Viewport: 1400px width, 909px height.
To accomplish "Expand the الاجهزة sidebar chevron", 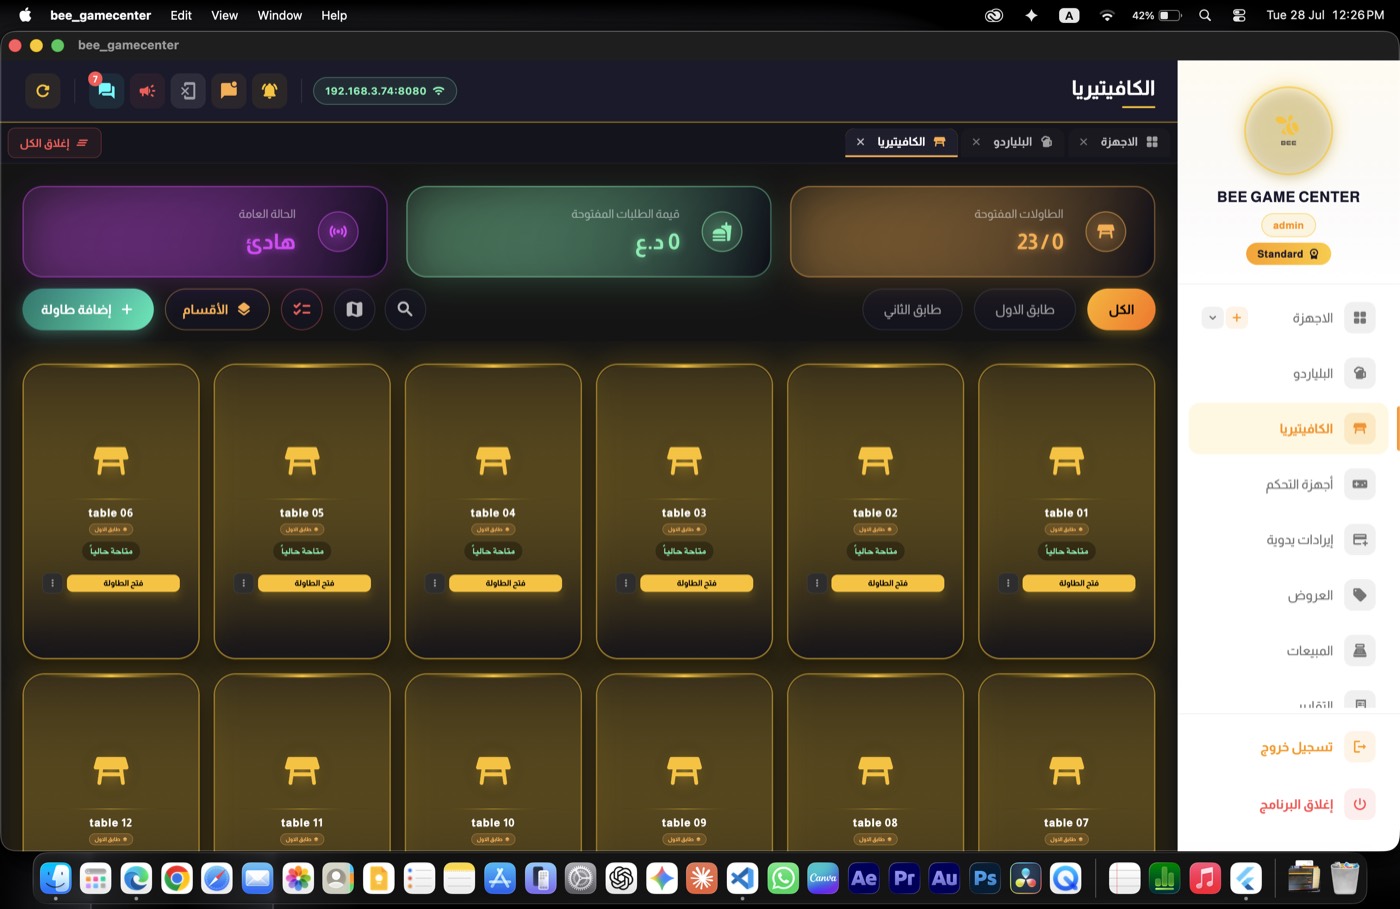I will (x=1212, y=318).
